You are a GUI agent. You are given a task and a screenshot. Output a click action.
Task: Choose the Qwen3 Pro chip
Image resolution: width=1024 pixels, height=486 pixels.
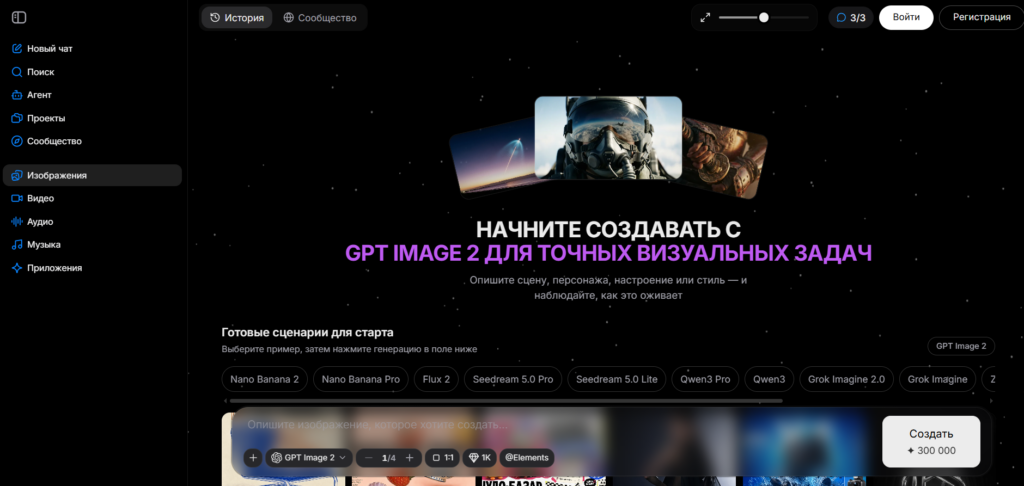point(705,379)
